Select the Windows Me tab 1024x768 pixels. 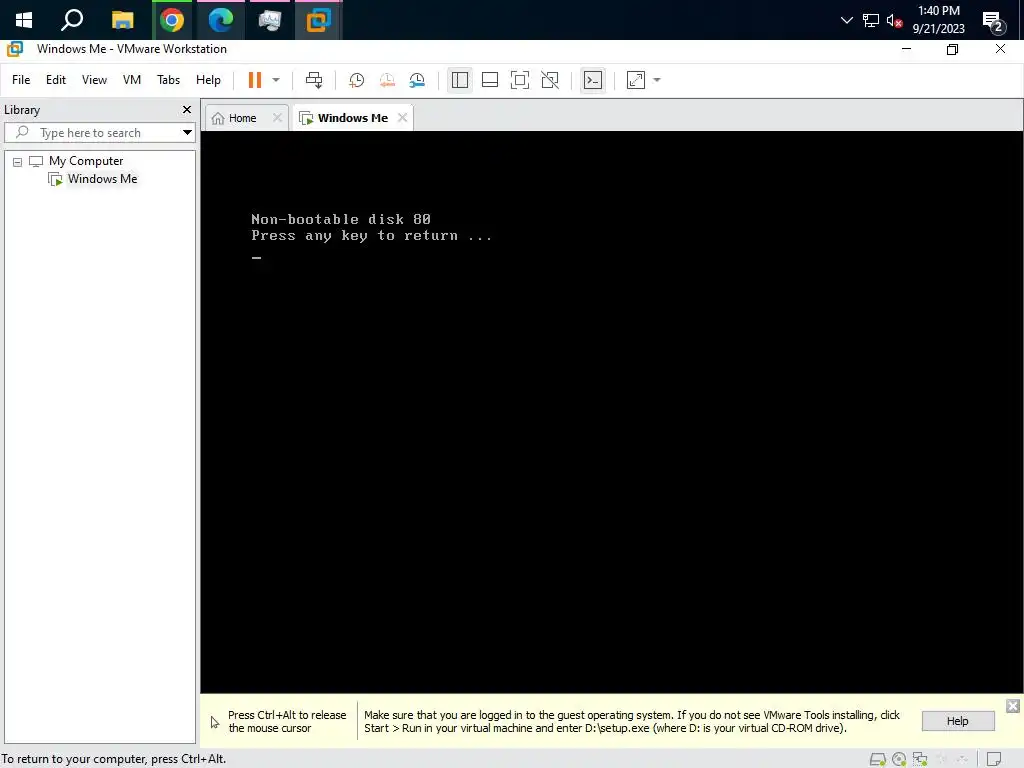(x=353, y=118)
